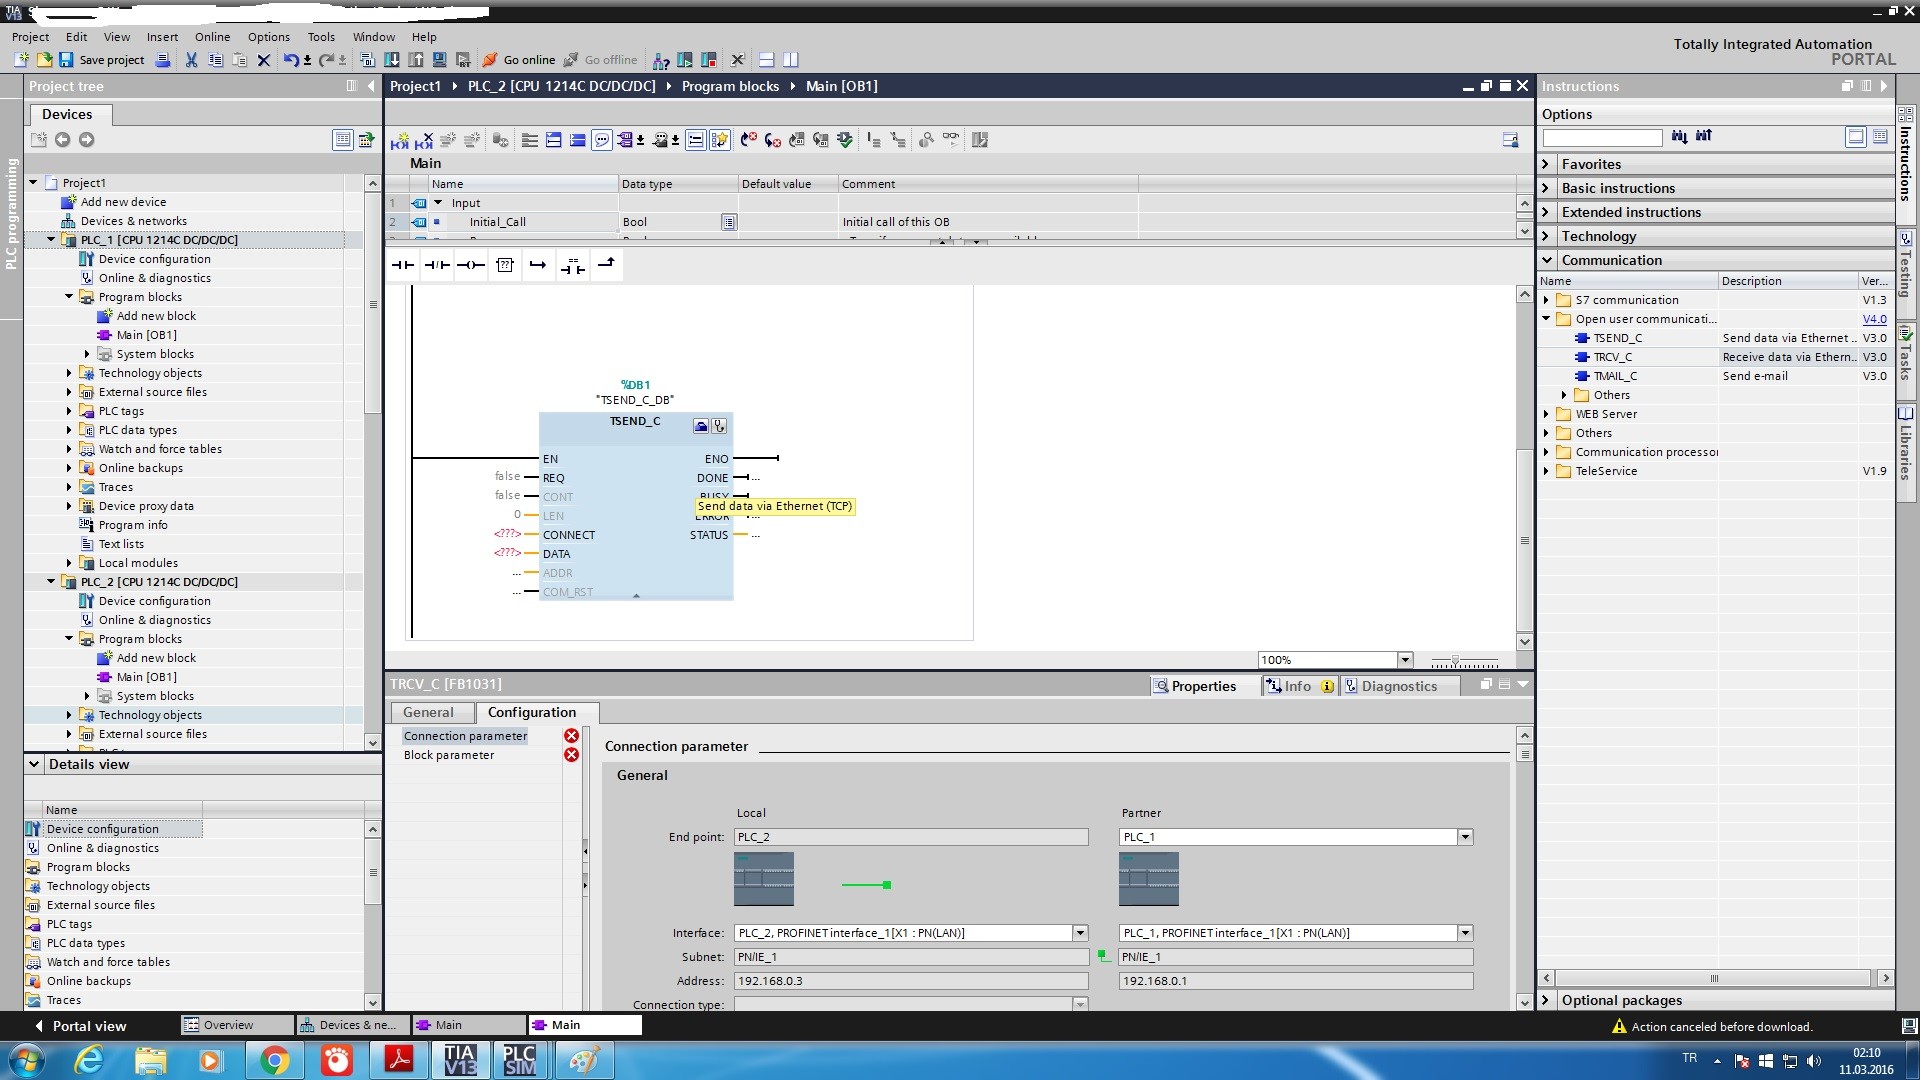Select Block parameter in the configuration list
The height and width of the screenshot is (1080, 1920).
448,755
